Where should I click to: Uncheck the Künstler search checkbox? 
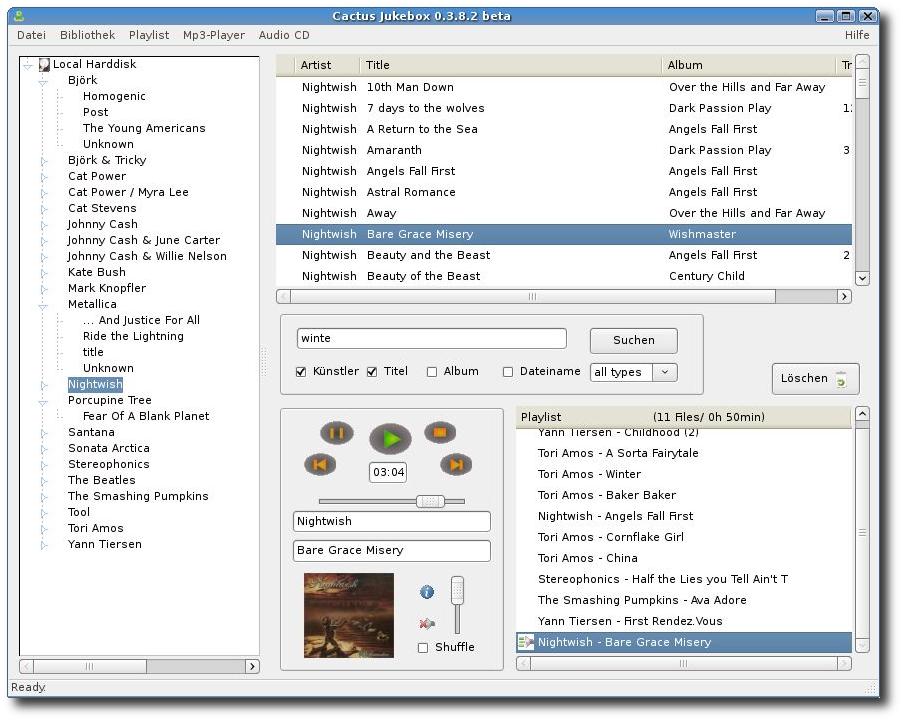tap(301, 372)
